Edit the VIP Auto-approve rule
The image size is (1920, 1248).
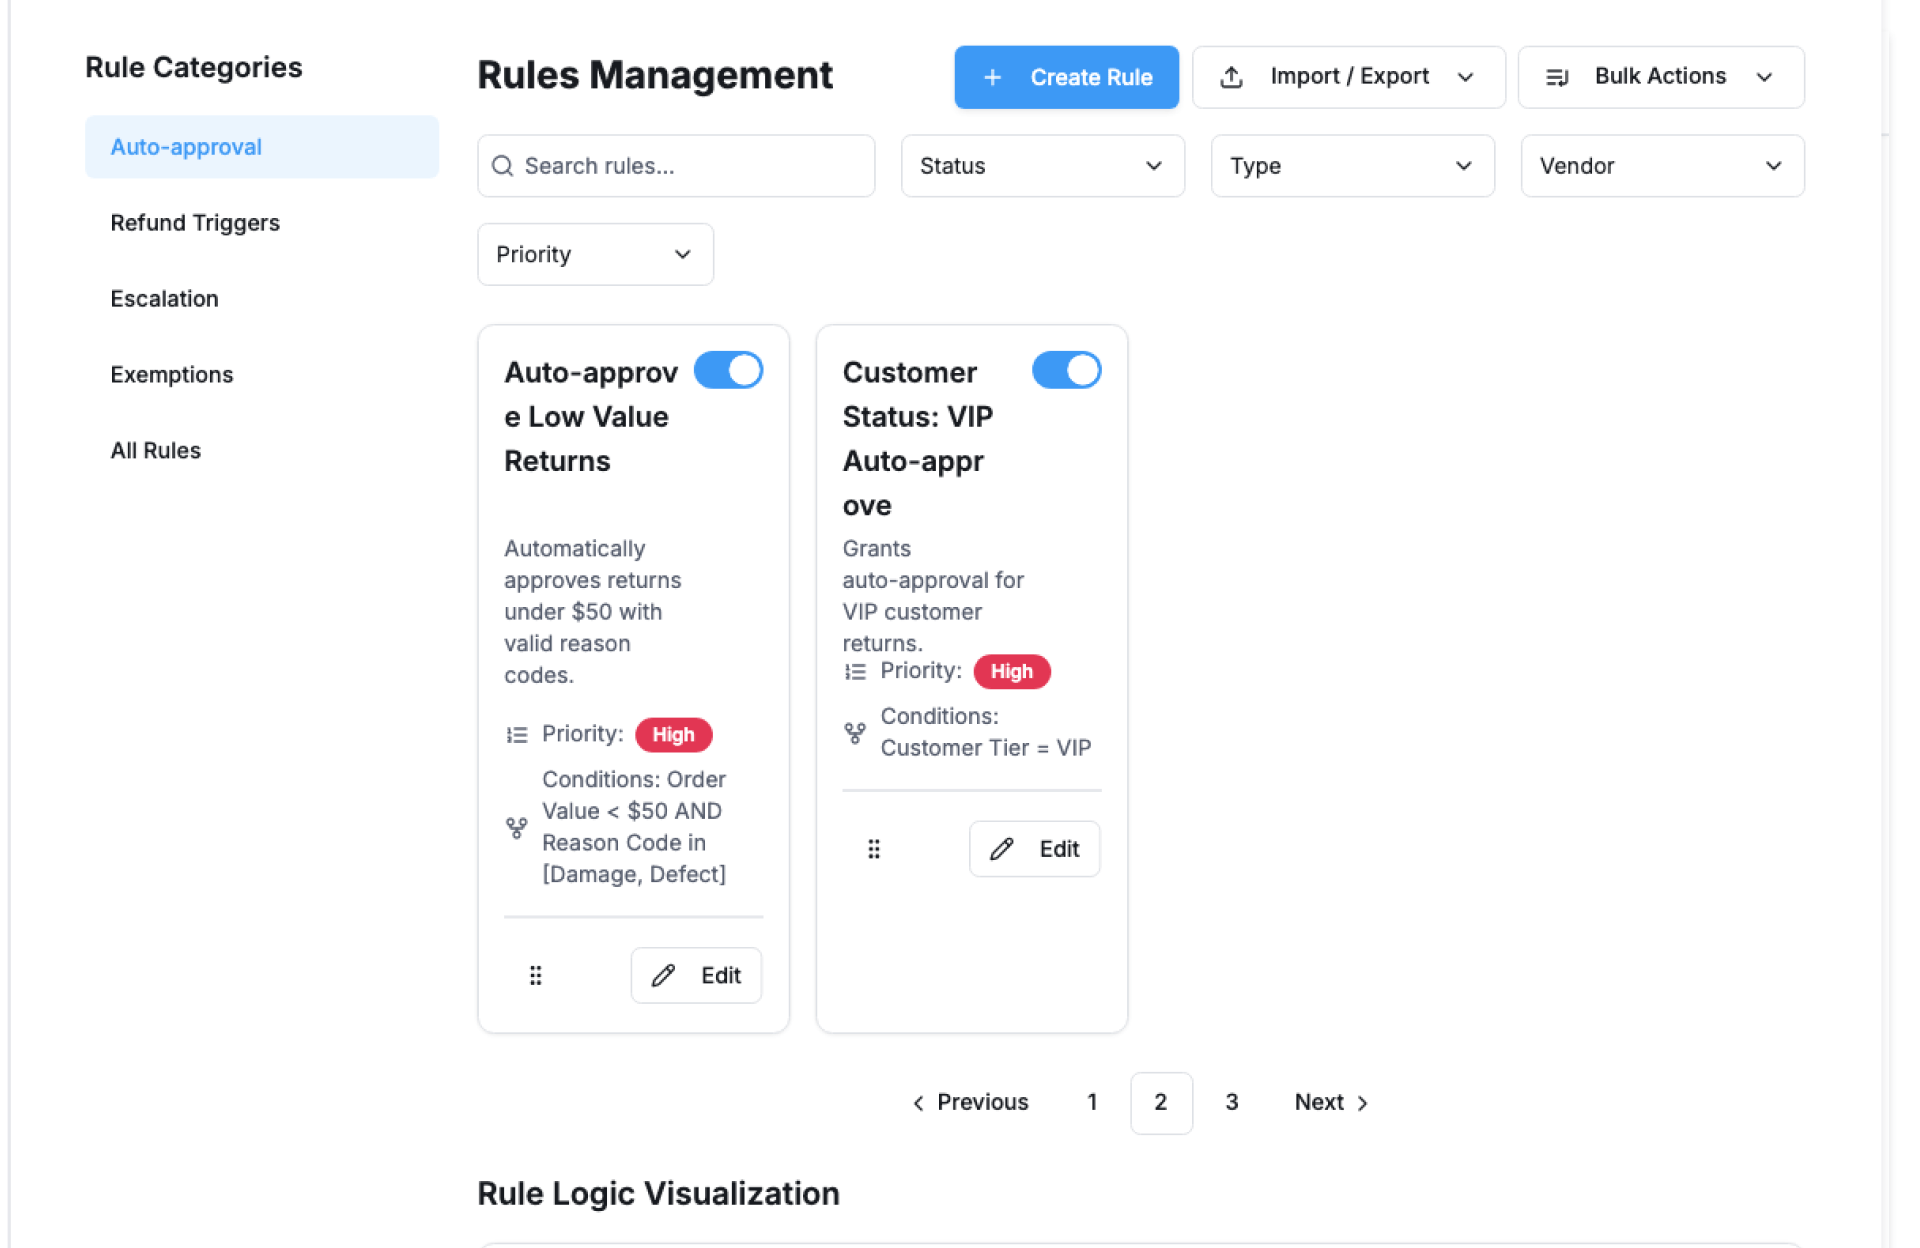[x=1034, y=849]
